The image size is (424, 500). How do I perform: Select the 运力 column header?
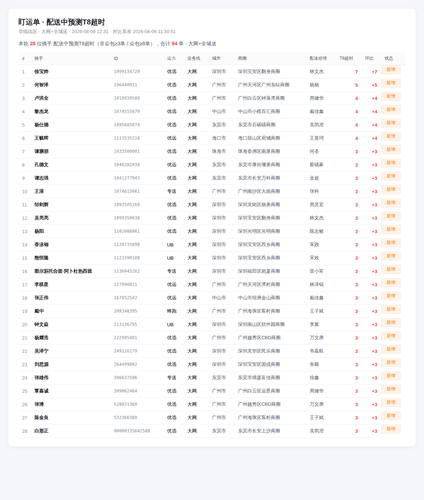click(x=171, y=58)
